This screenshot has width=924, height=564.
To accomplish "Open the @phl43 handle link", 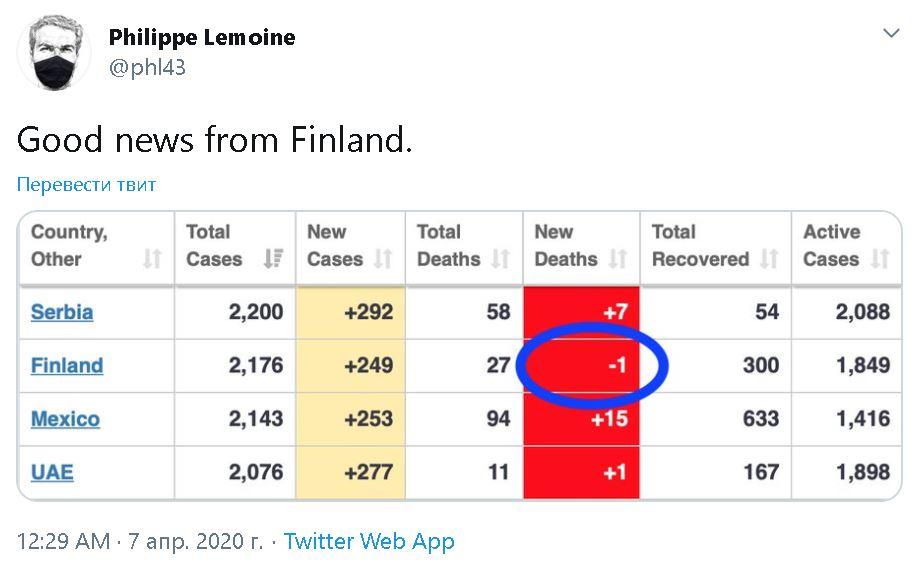I will pyautogui.click(x=147, y=68).
